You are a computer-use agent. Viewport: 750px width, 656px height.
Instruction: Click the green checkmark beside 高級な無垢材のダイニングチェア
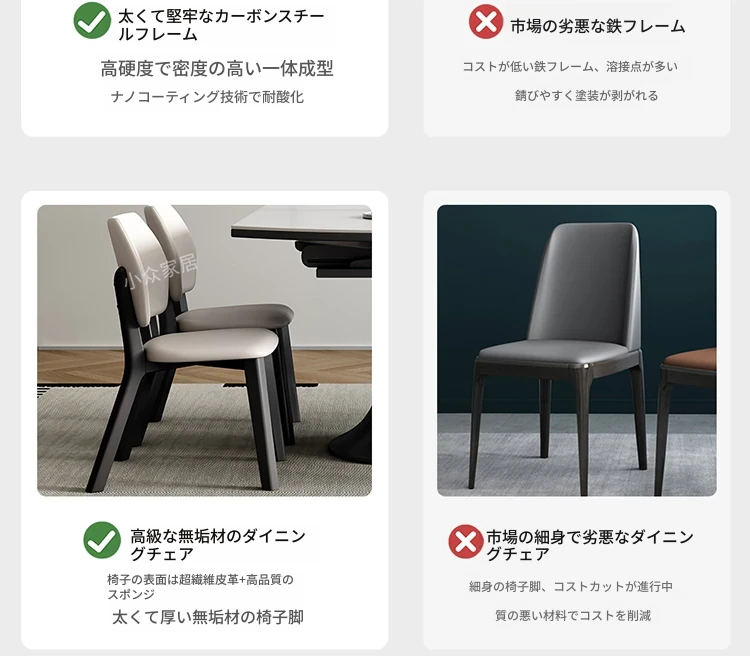pos(102,540)
